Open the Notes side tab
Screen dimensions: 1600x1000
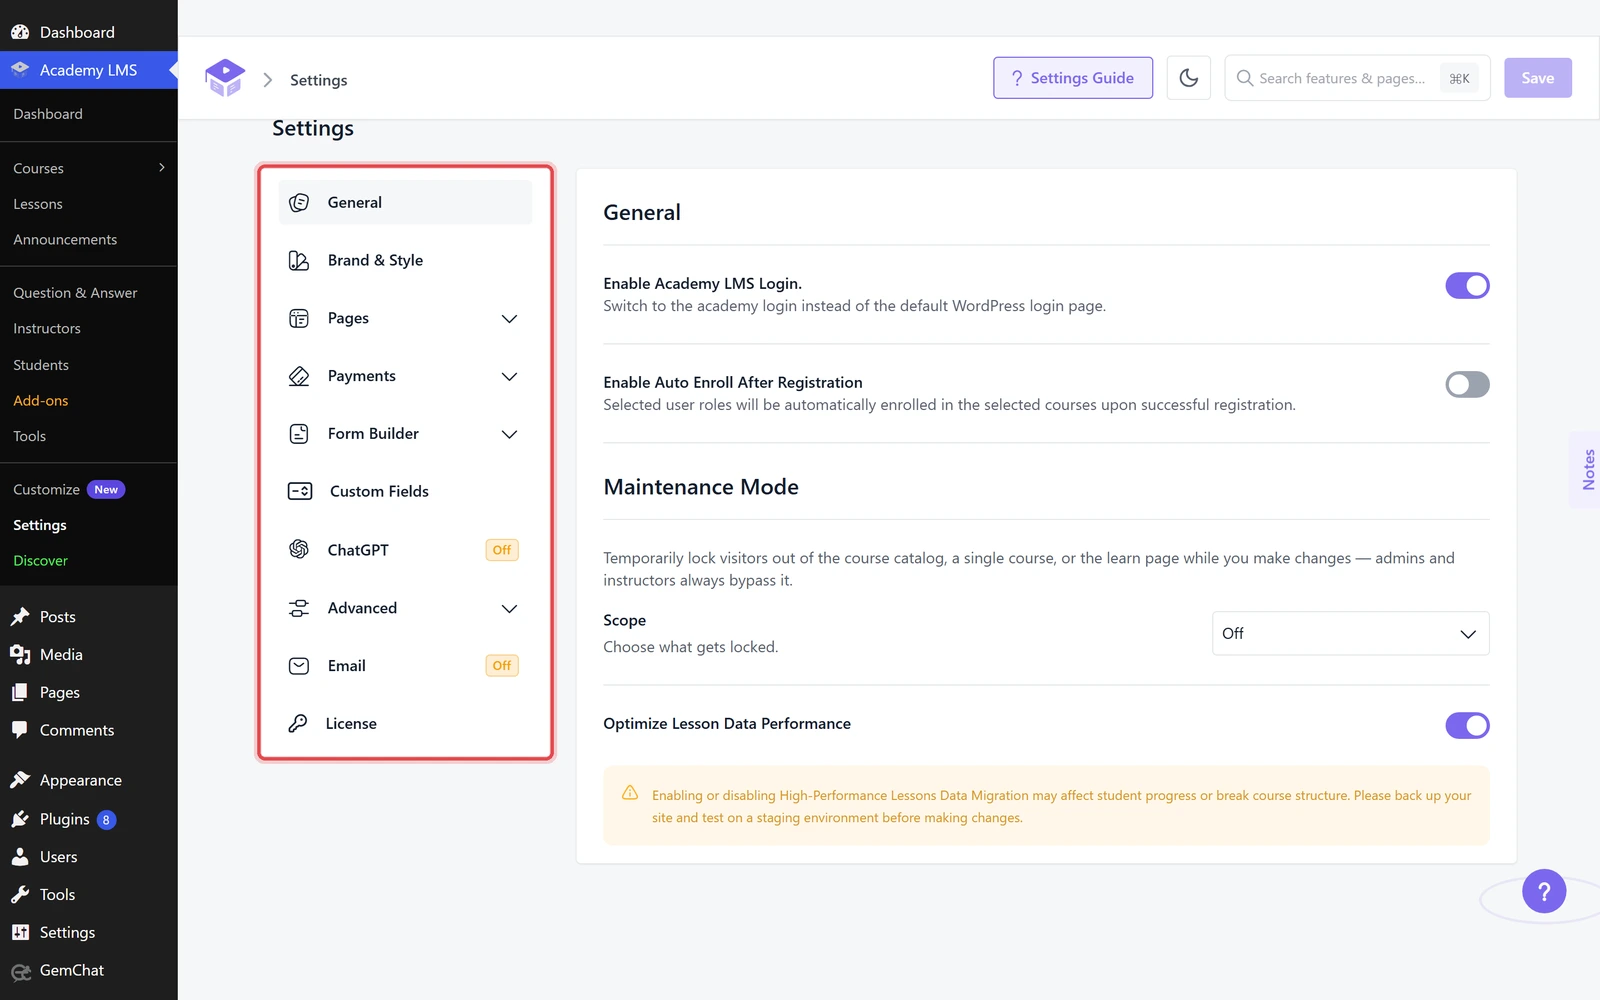(x=1587, y=469)
